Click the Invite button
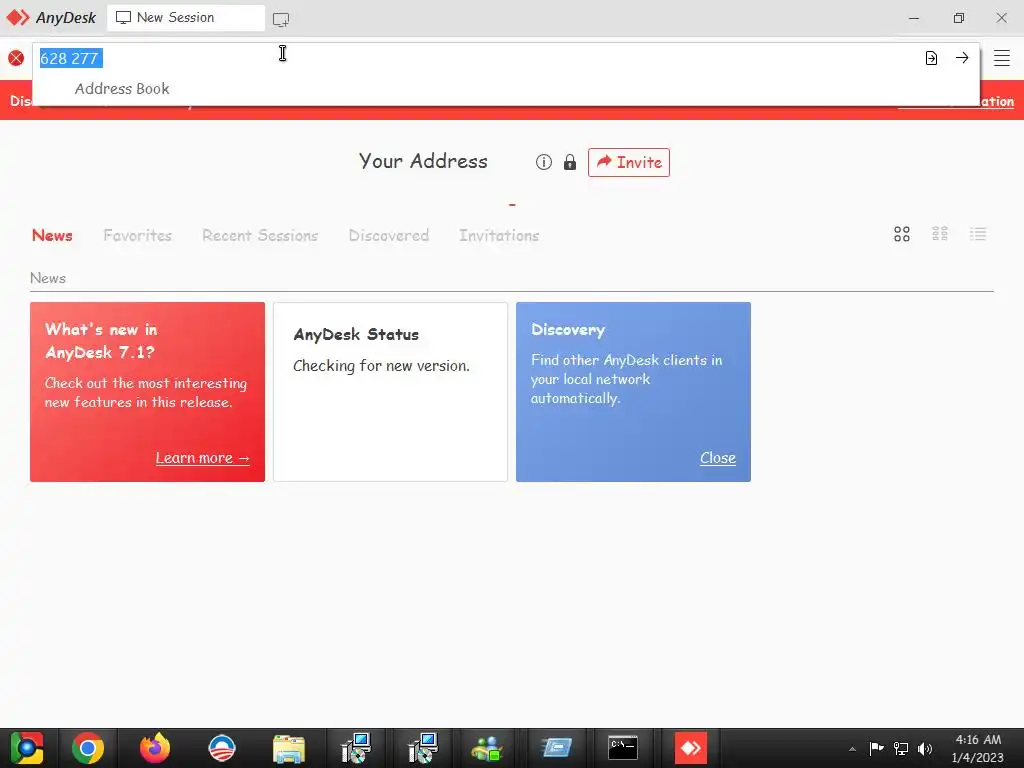Screen dimensions: 1024x768 (x=629, y=162)
